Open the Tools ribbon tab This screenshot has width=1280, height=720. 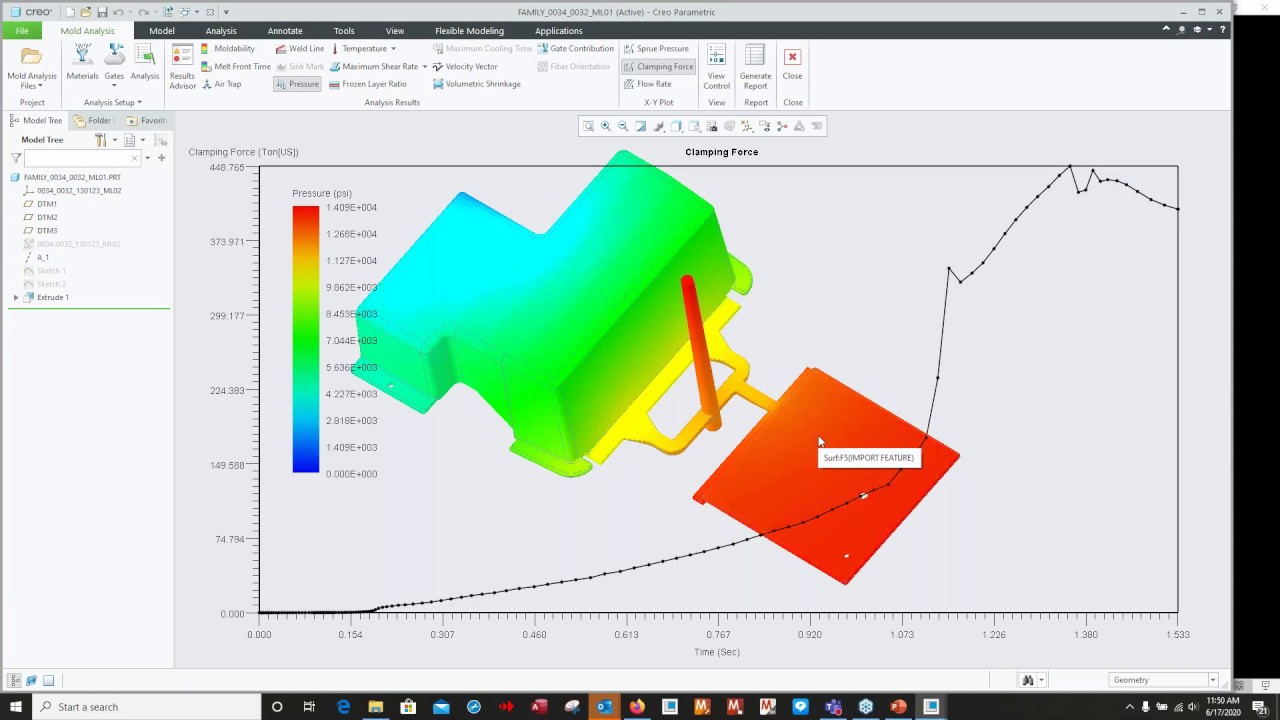coord(344,31)
